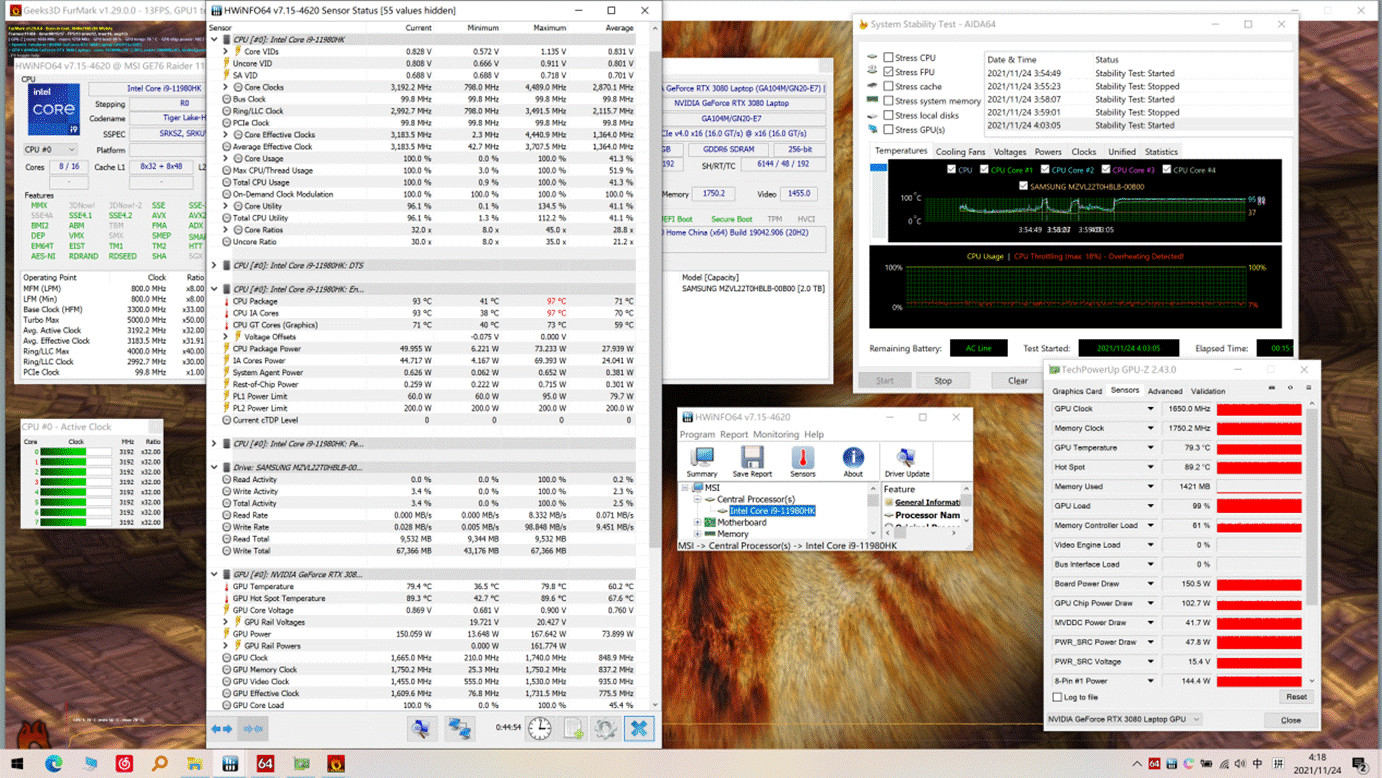This screenshot has width=1382, height=778.
Task: Click the network computers icon in the Sensor Status bar
Action: pos(459,728)
